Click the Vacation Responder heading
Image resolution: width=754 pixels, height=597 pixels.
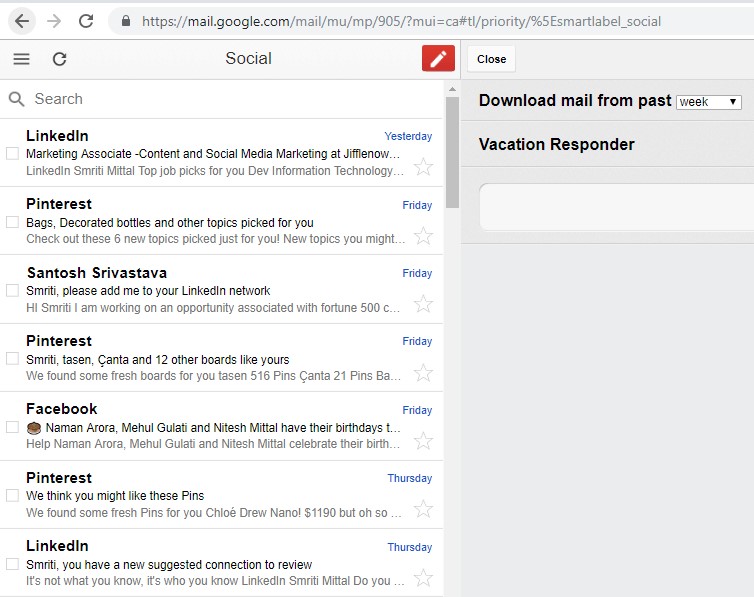click(556, 144)
